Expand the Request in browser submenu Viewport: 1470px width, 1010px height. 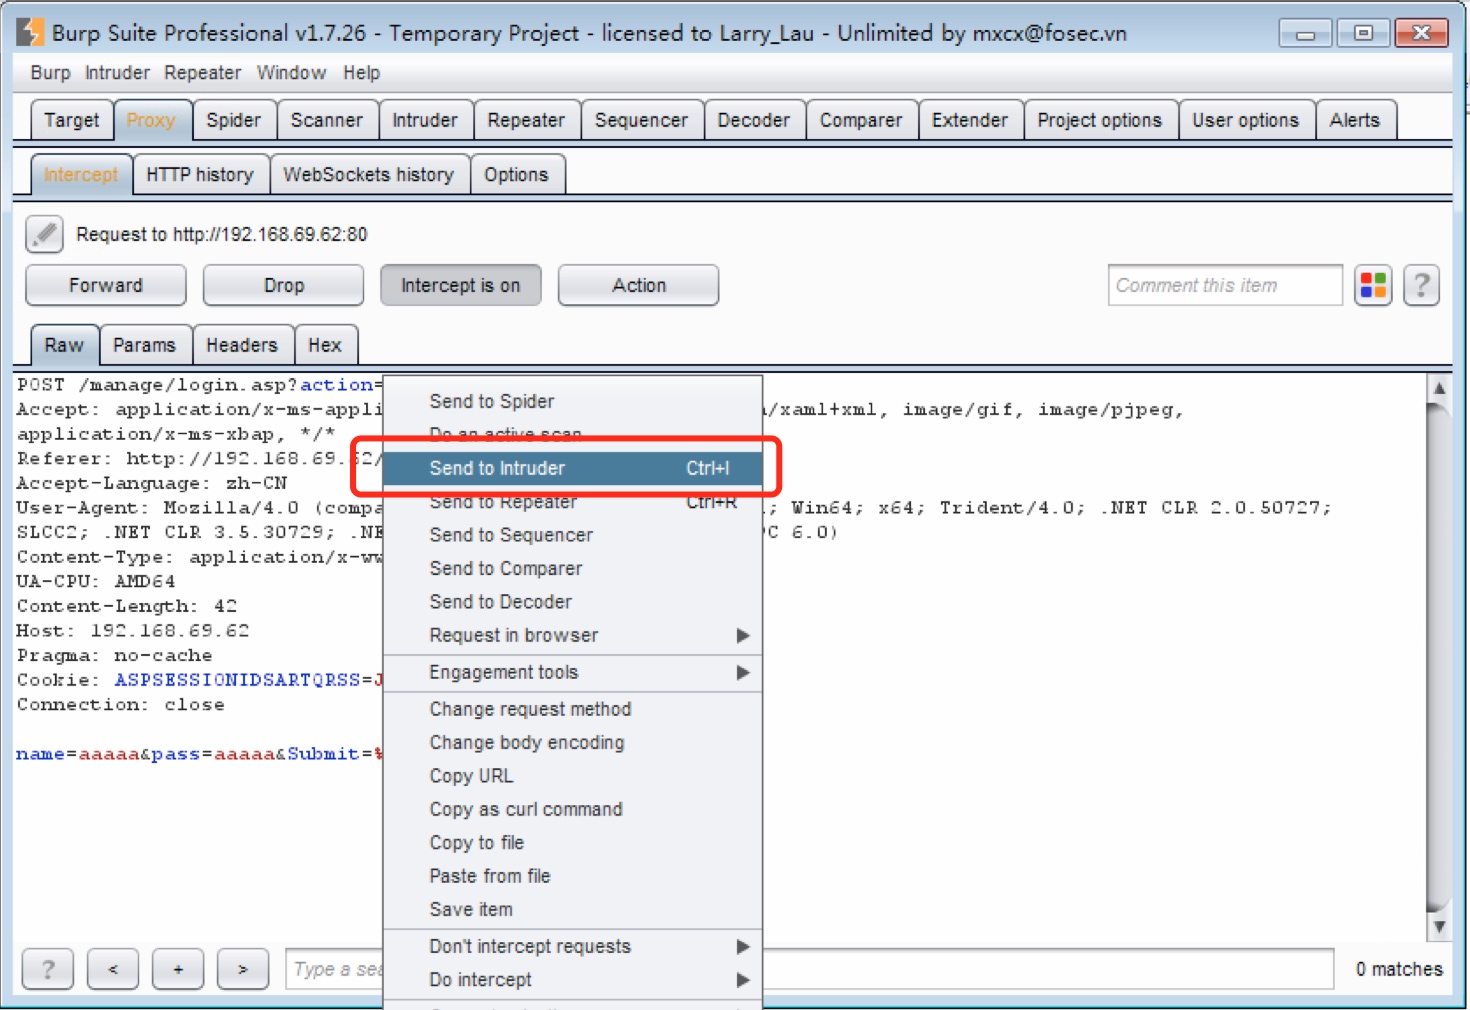coord(573,635)
